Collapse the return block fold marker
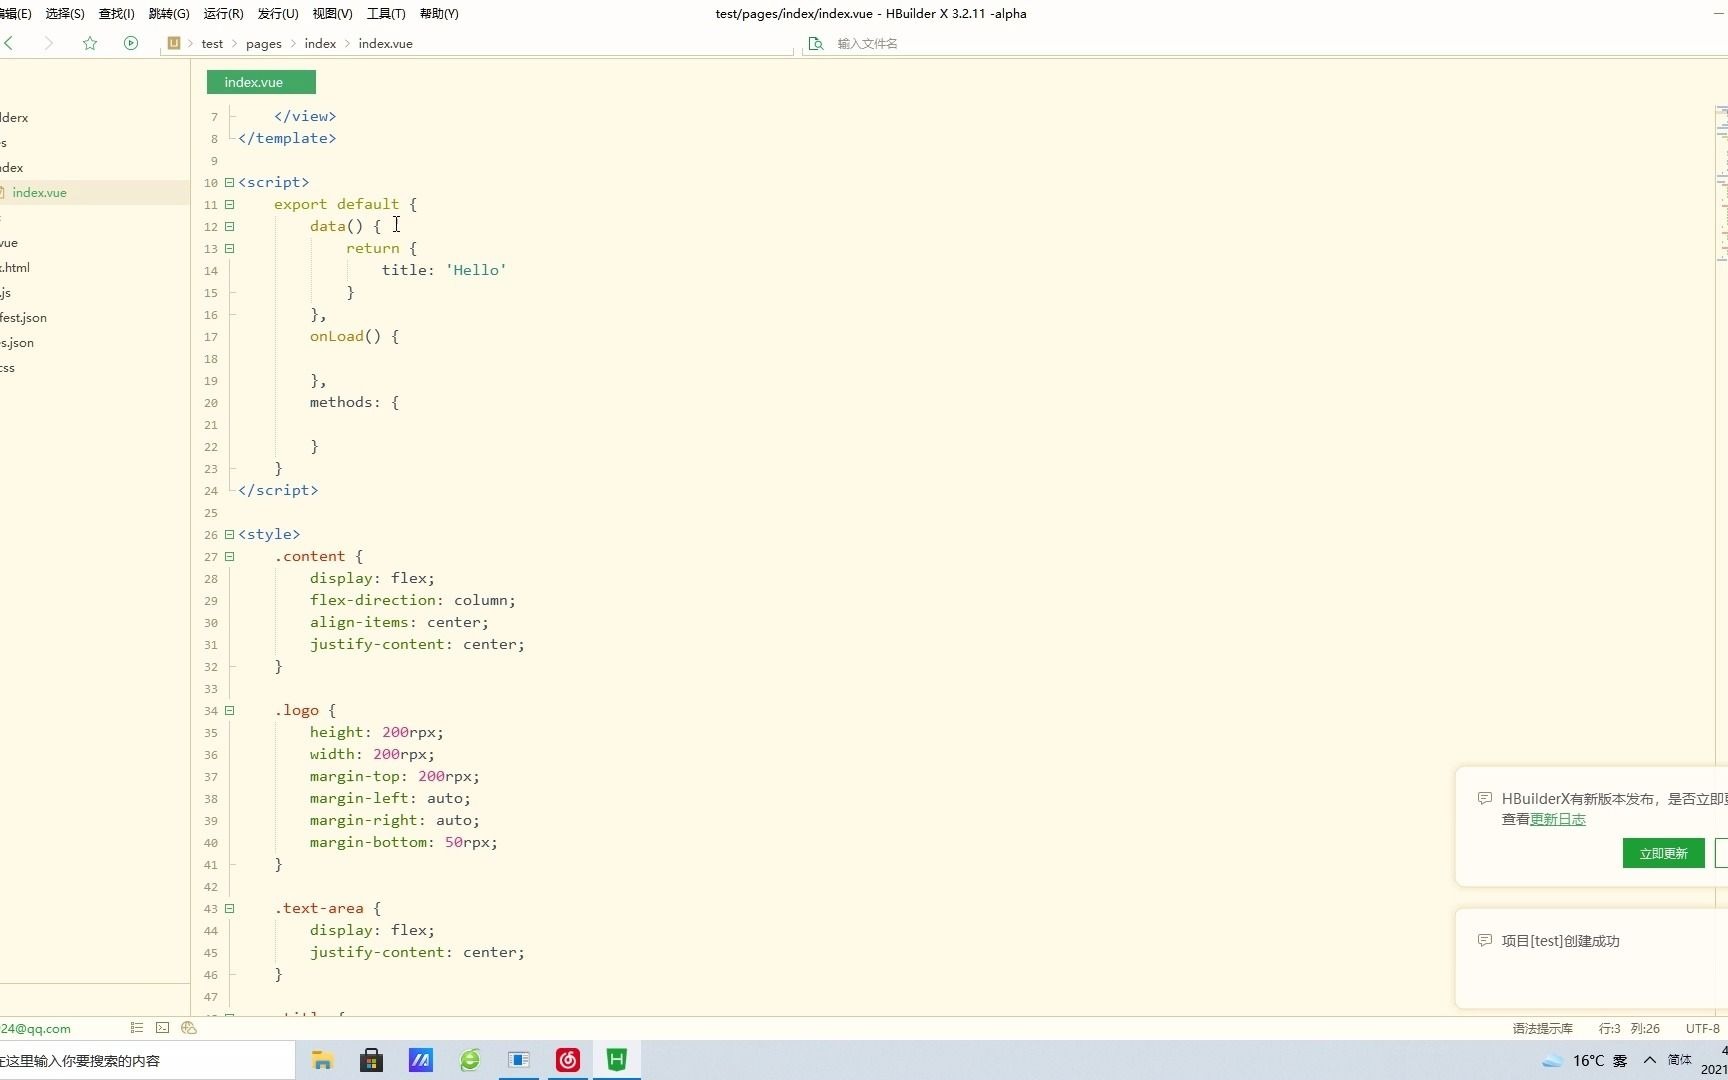Image resolution: width=1728 pixels, height=1080 pixels. 229,248
